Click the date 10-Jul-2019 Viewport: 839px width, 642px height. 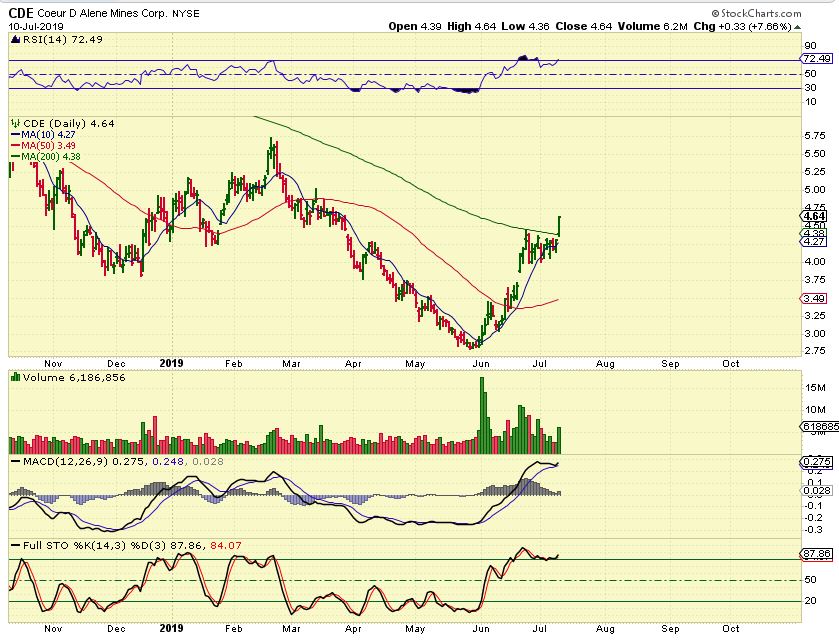point(36,26)
